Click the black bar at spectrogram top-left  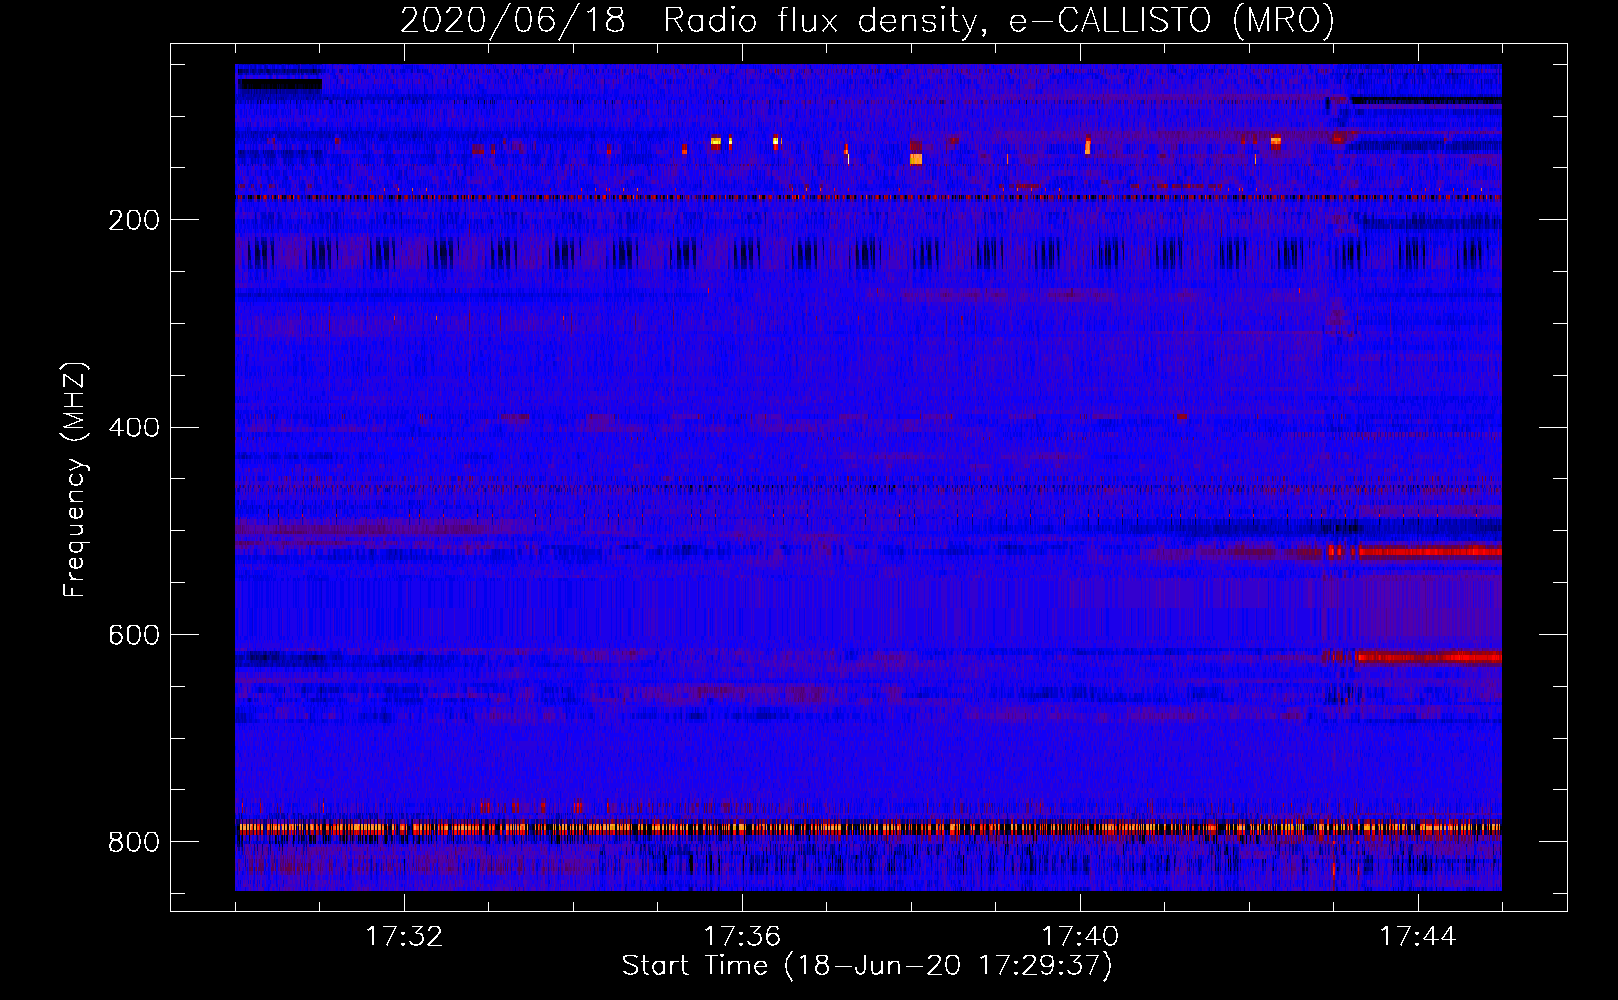pyautogui.click(x=280, y=84)
